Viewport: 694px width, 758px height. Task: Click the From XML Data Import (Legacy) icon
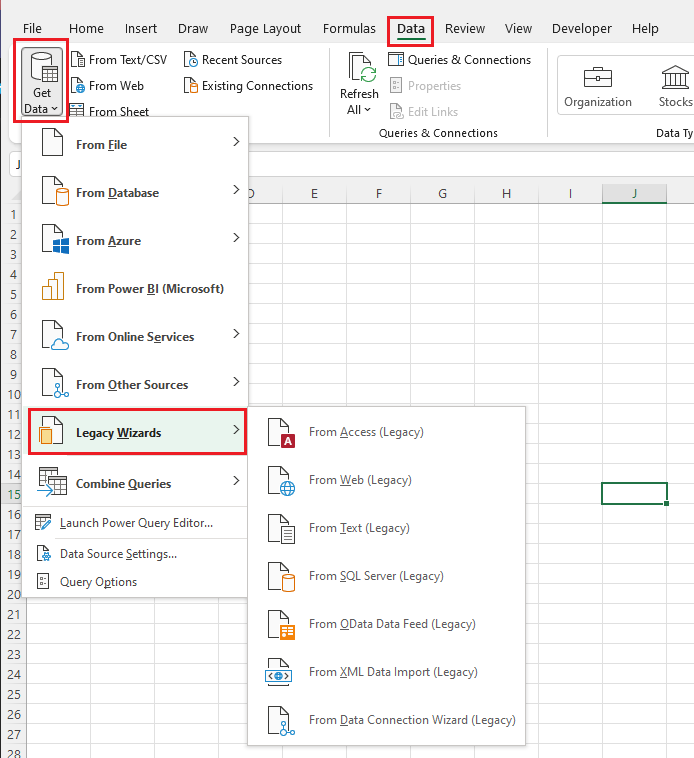point(279,672)
